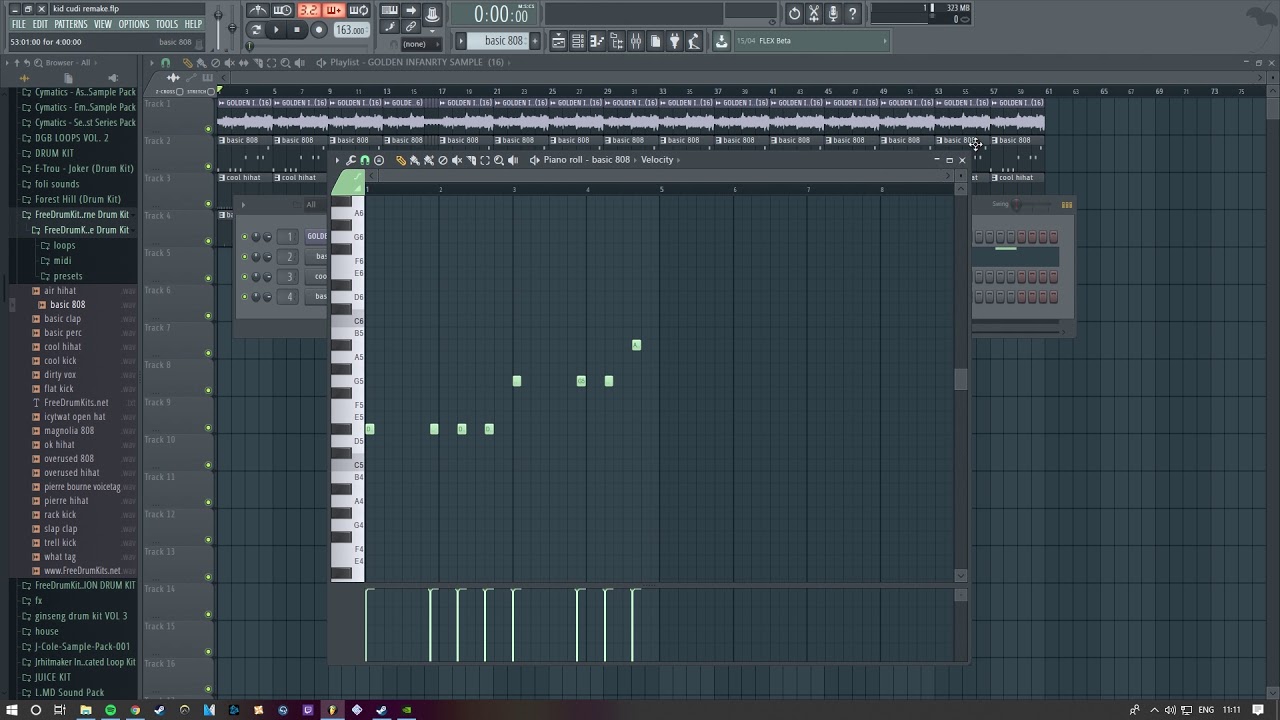The image size is (1280, 720).
Task: Open the FILE menu
Action: [x=19, y=24]
